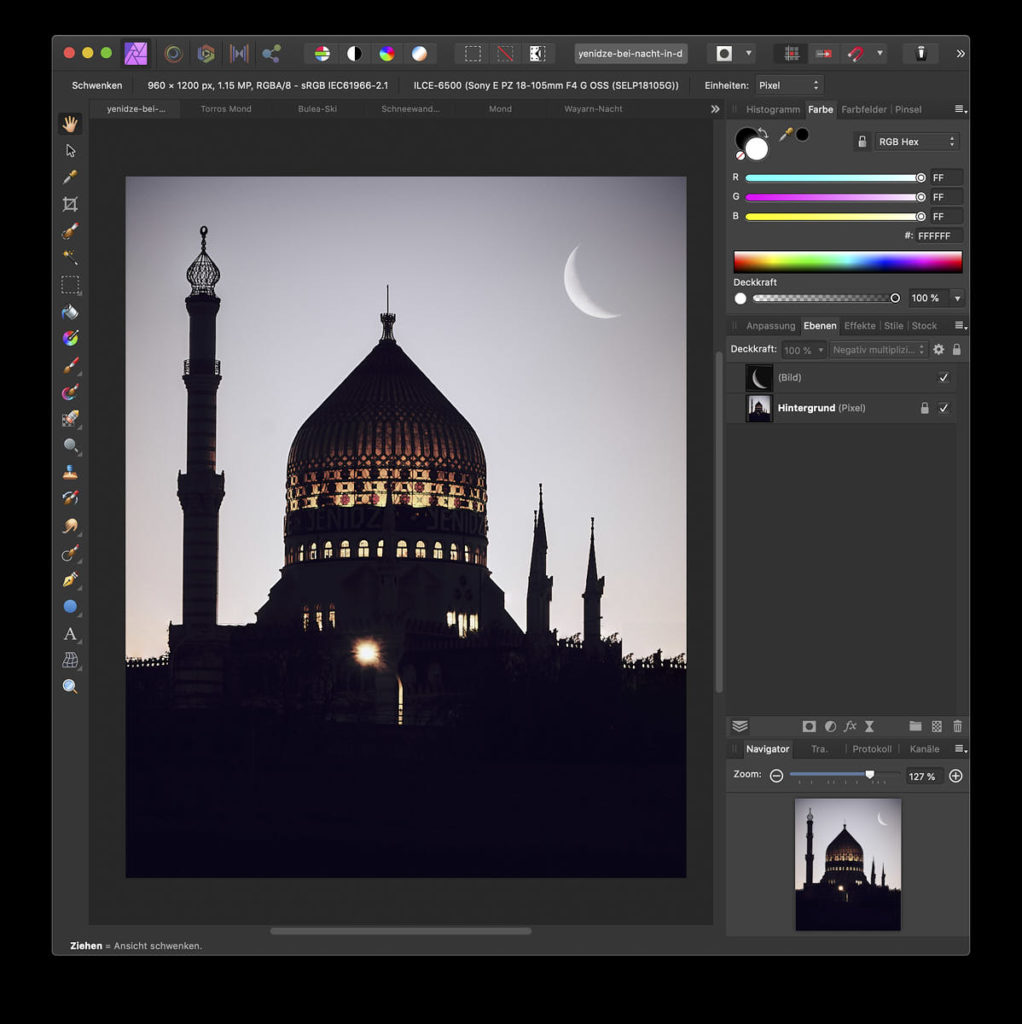Switch to the Histogramm tab
The height and width of the screenshot is (1024, 1022).
[773, 110]
